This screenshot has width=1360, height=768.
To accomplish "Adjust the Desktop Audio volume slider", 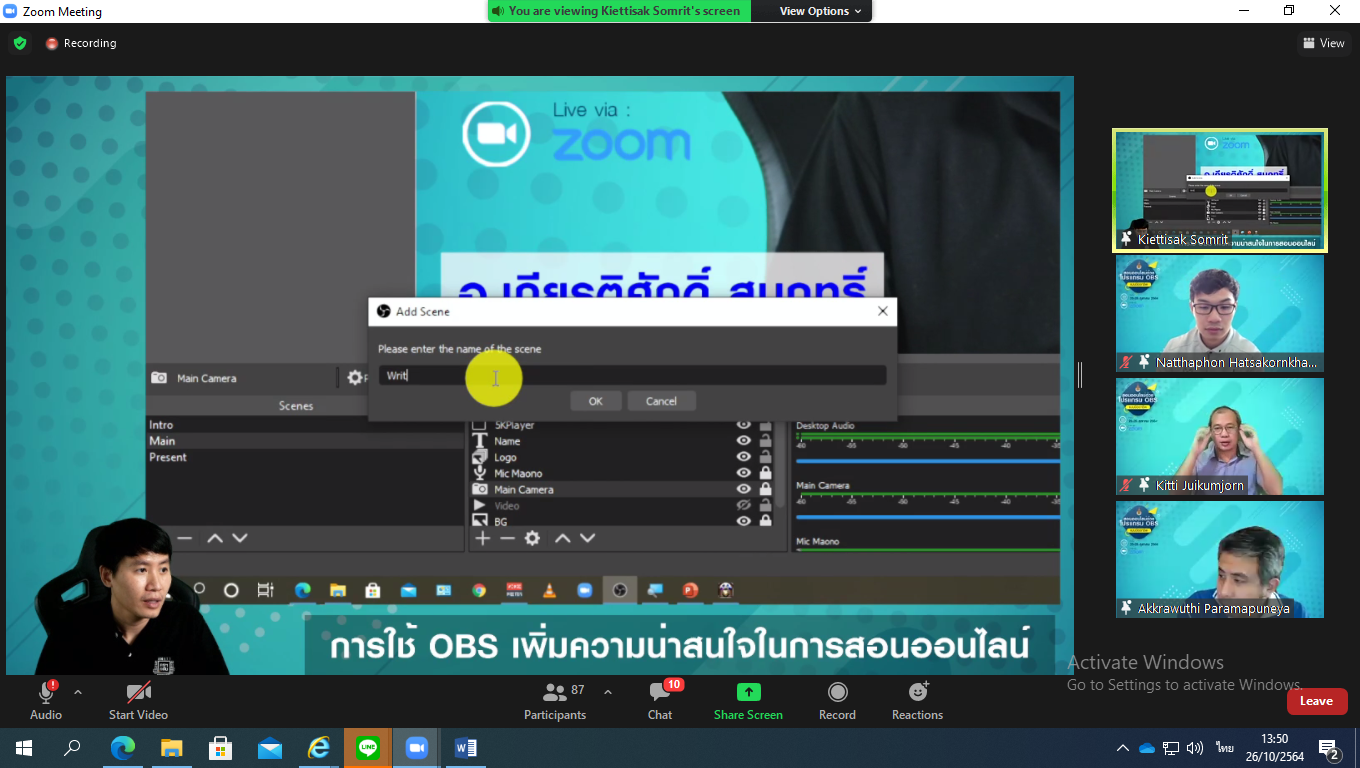I will click(x=927, y=461).
